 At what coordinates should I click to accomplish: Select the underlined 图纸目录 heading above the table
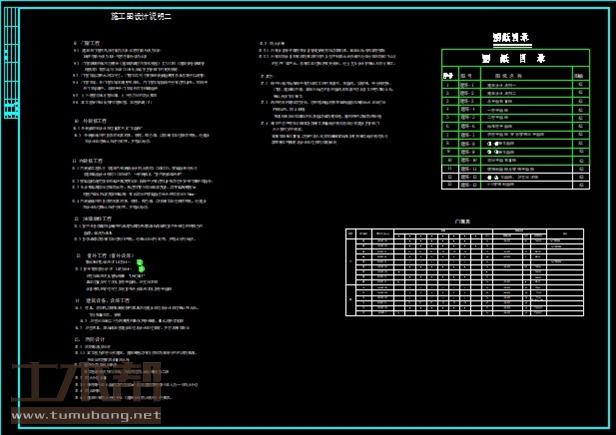511,38
